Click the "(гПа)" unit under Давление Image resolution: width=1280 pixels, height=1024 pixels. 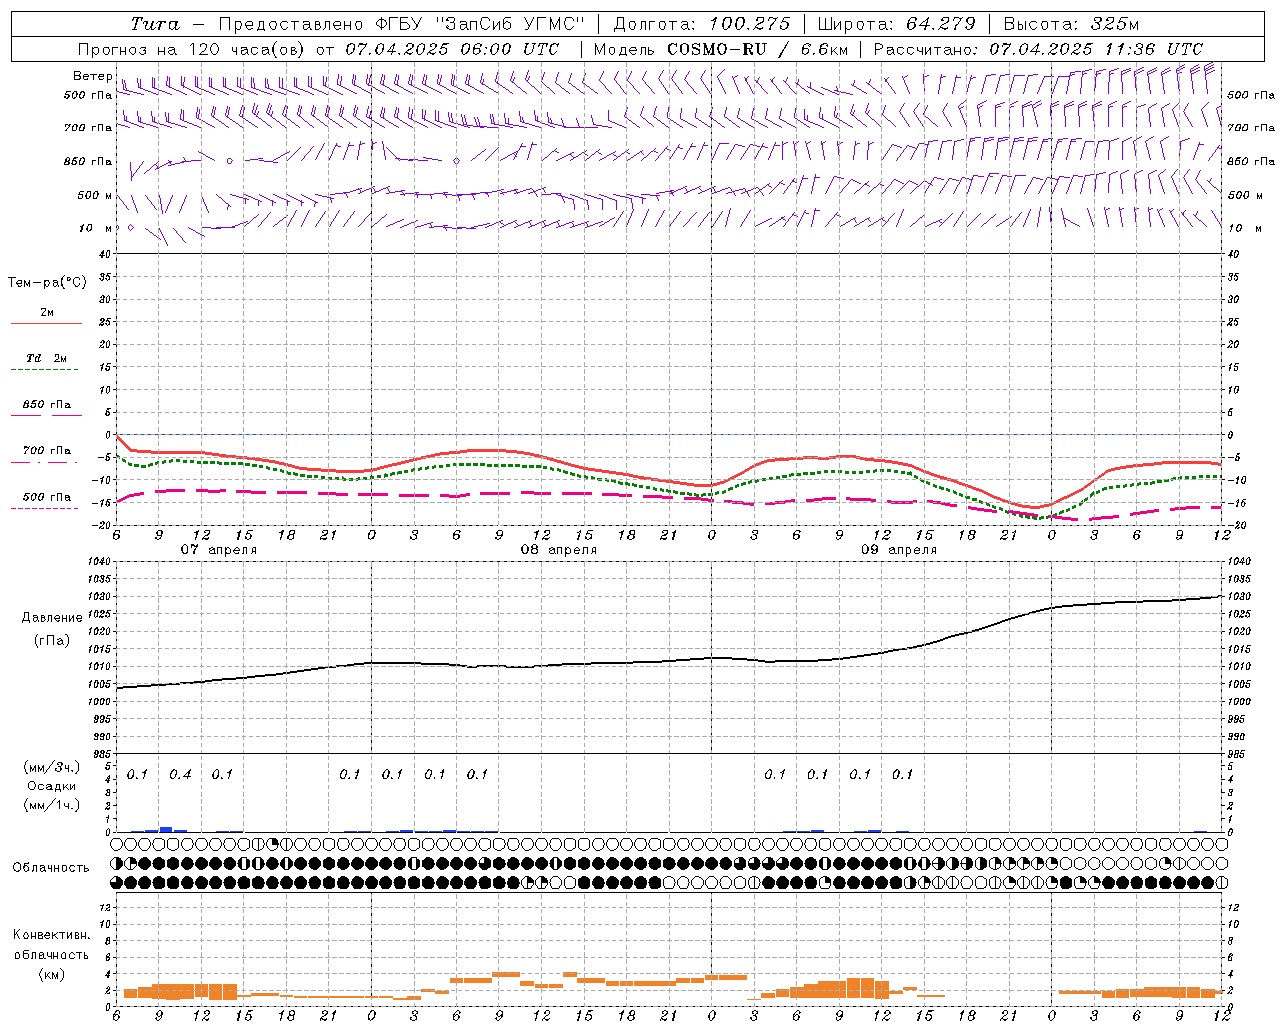[x=52, y=640]
